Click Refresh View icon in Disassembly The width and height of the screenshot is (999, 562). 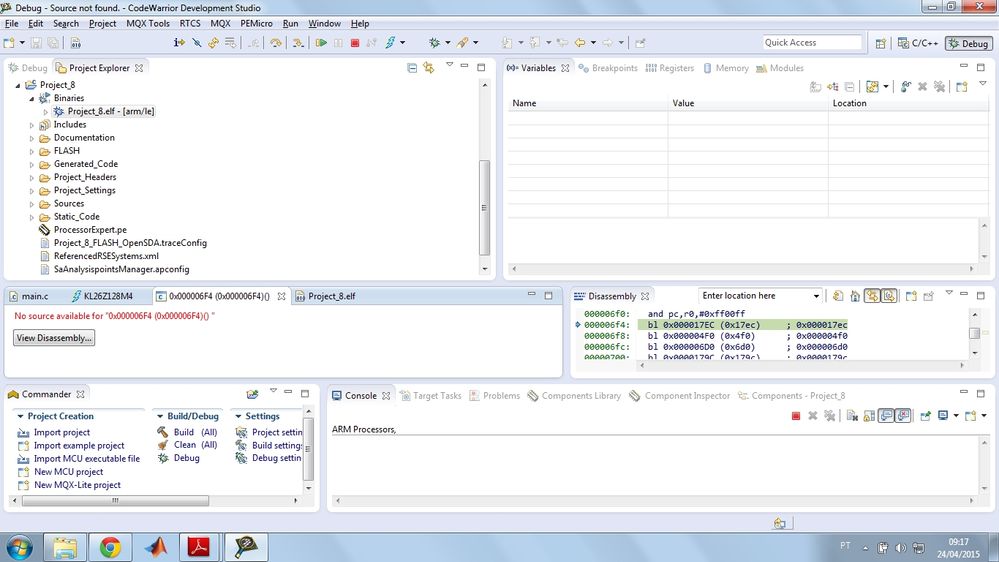click(x=838, y=296)
